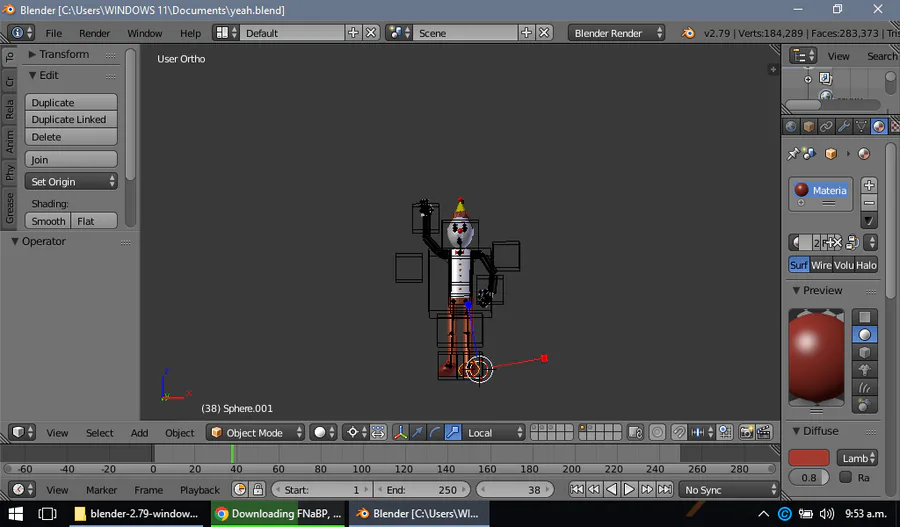Add a new material slot with plus
The height and width of the screenshot is (527, 900).
869,185
